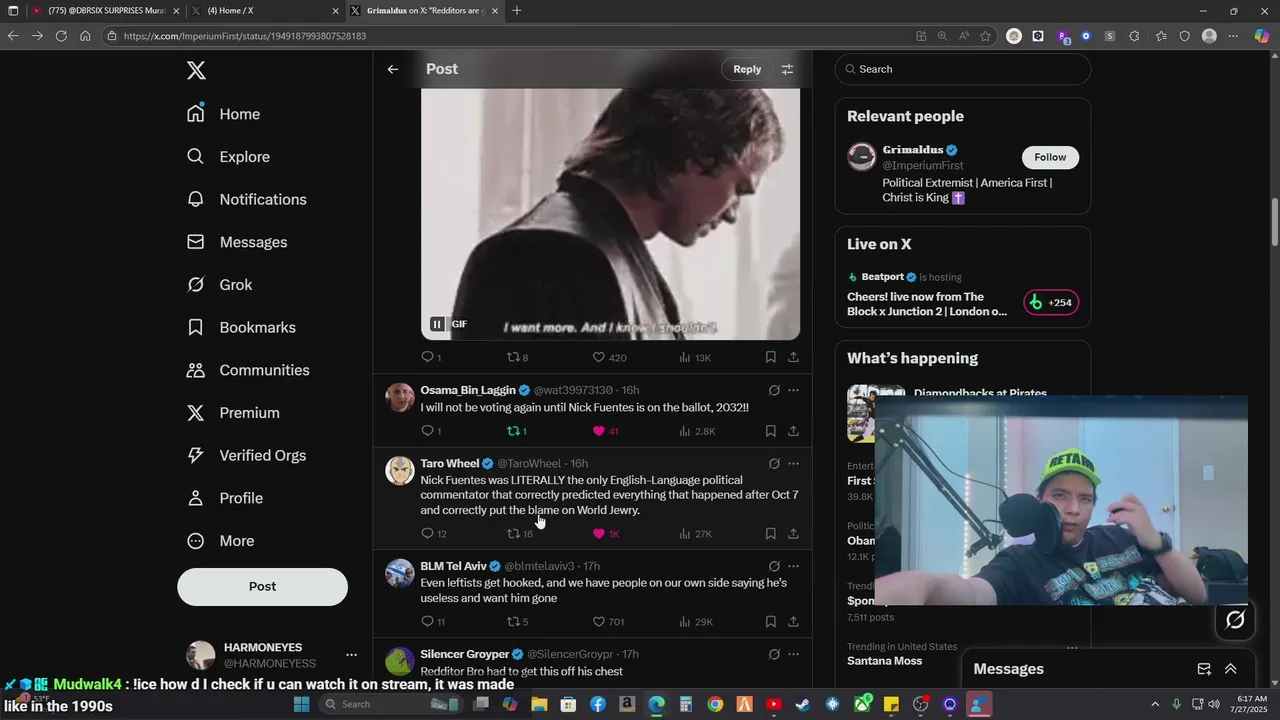Pause the playing GIF
This screenshot has width=1280, height=720.
click(437, 324)
